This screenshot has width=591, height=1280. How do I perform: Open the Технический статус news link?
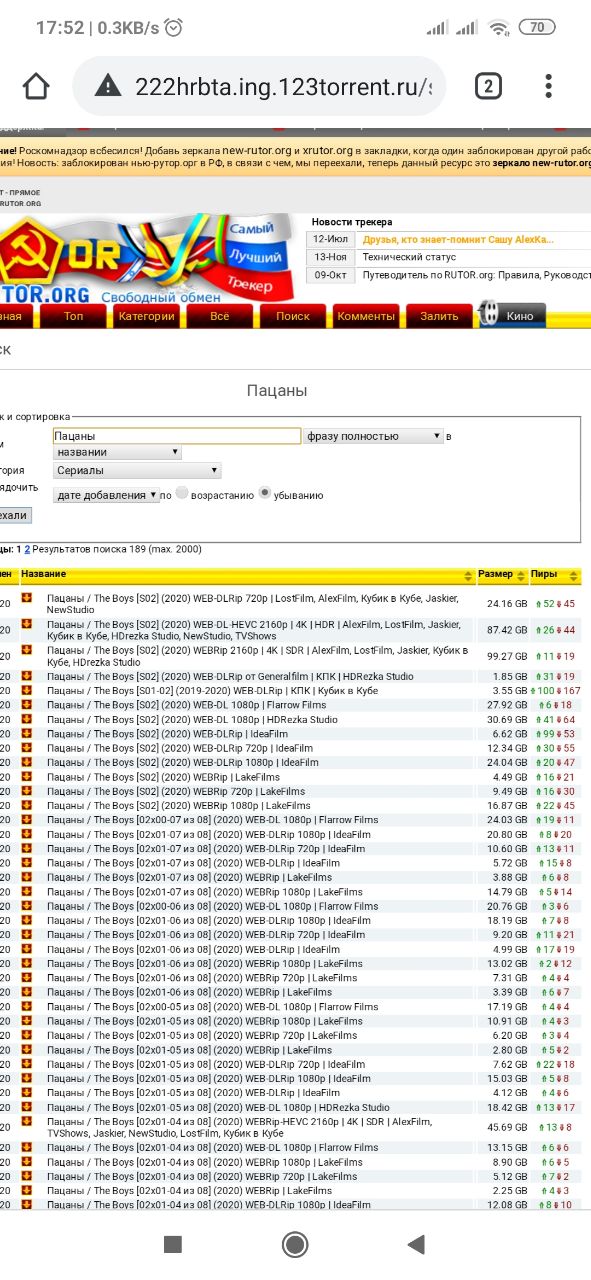(410, 257)
